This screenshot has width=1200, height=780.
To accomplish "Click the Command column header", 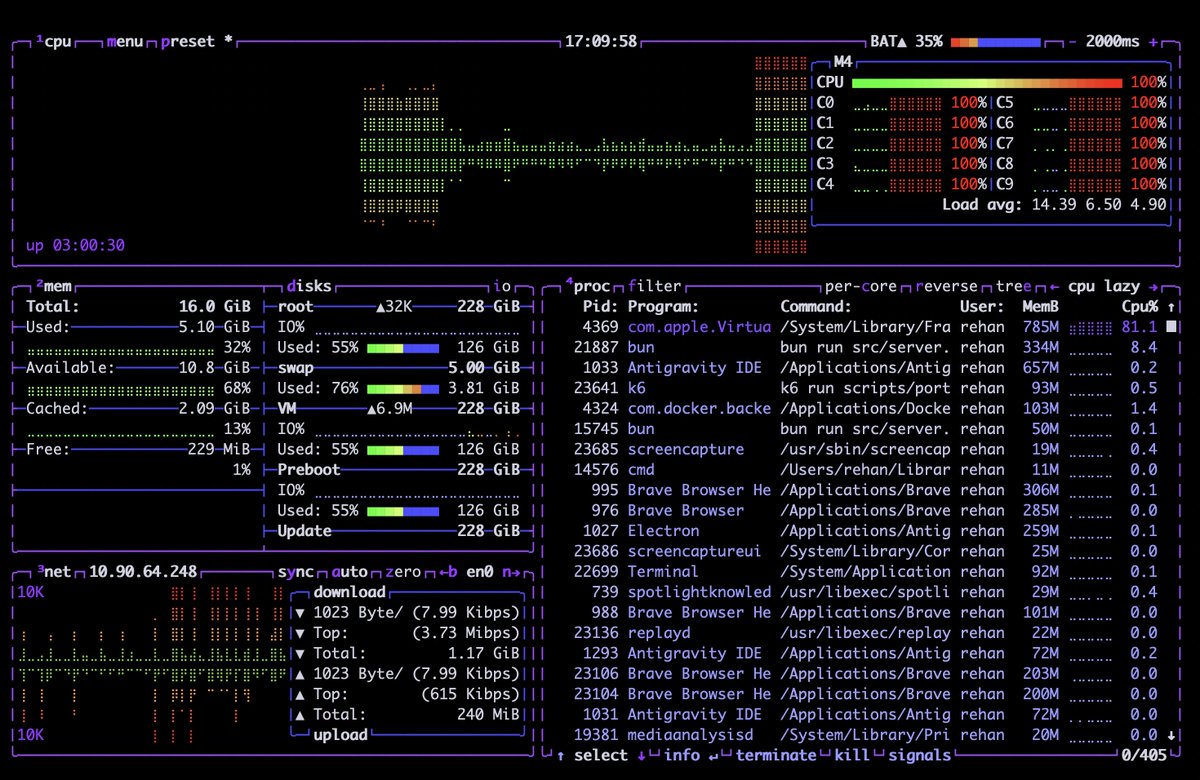I will click(x=816, y=306).
